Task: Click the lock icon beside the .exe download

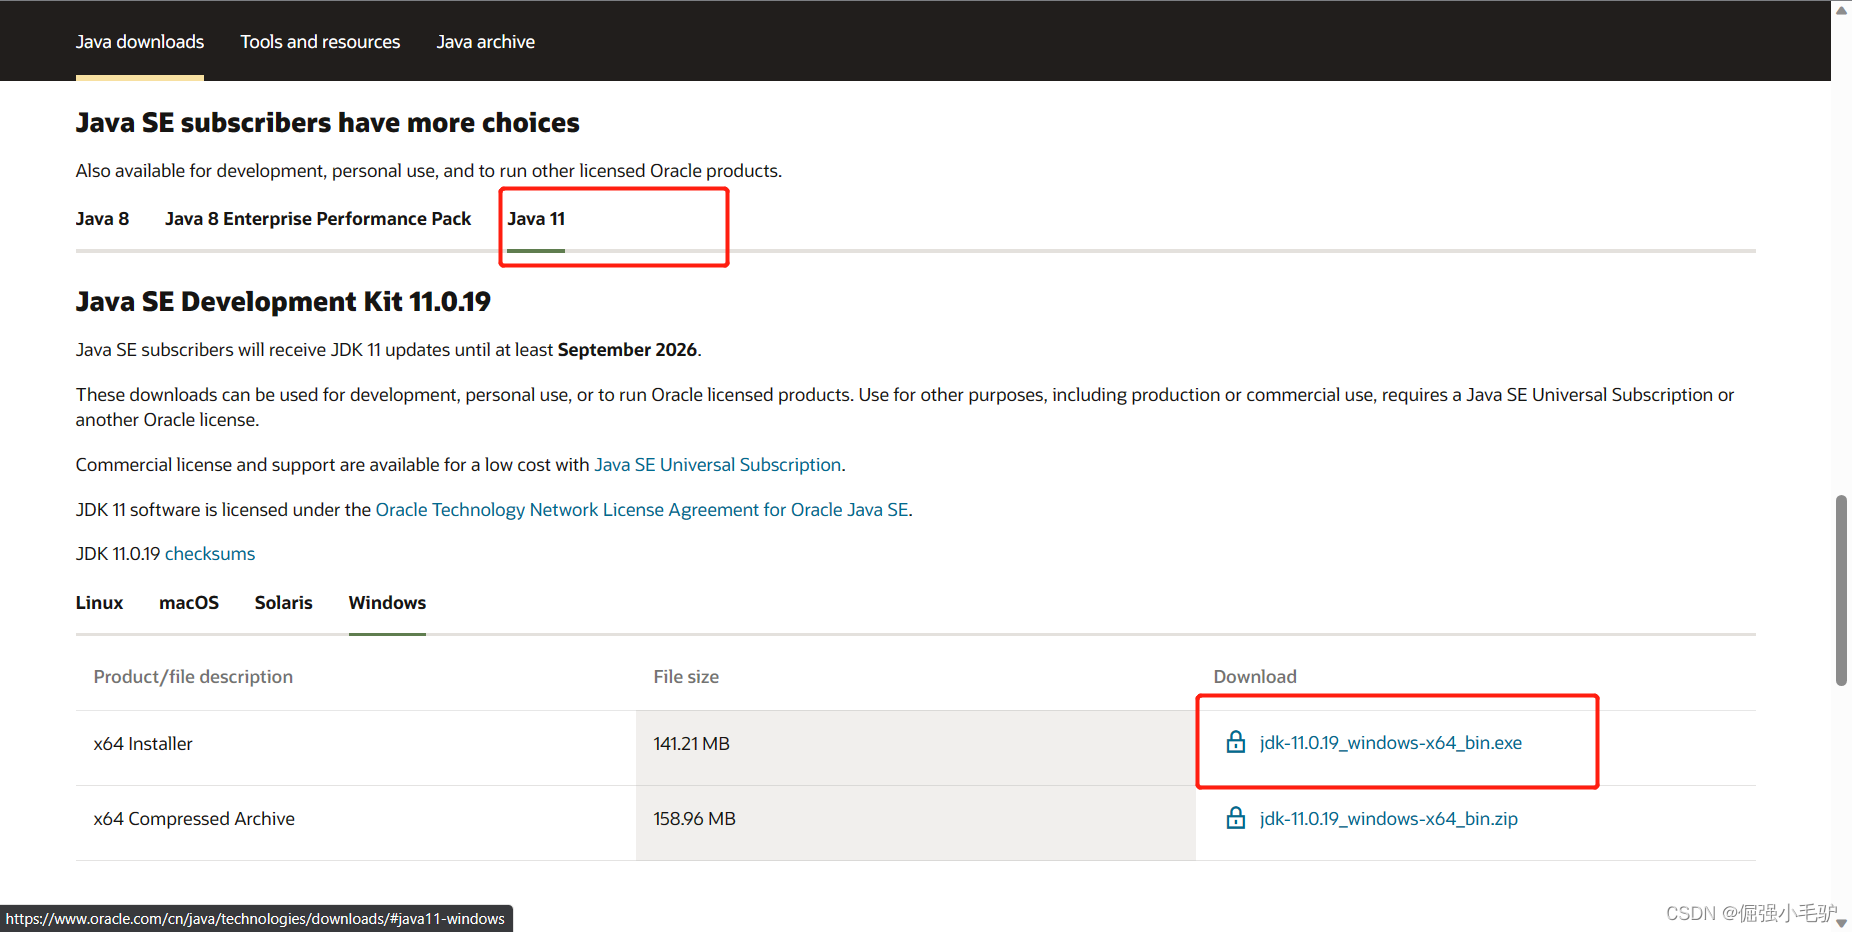Action: (1236, 742)
